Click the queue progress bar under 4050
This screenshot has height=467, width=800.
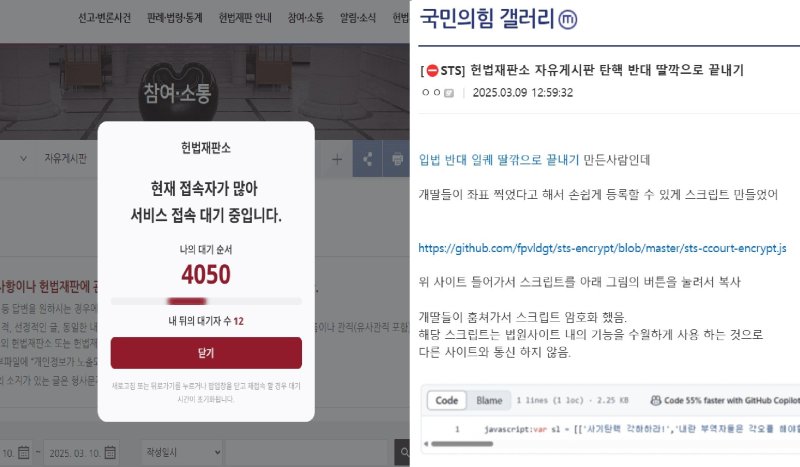click(x=206, y=301)
